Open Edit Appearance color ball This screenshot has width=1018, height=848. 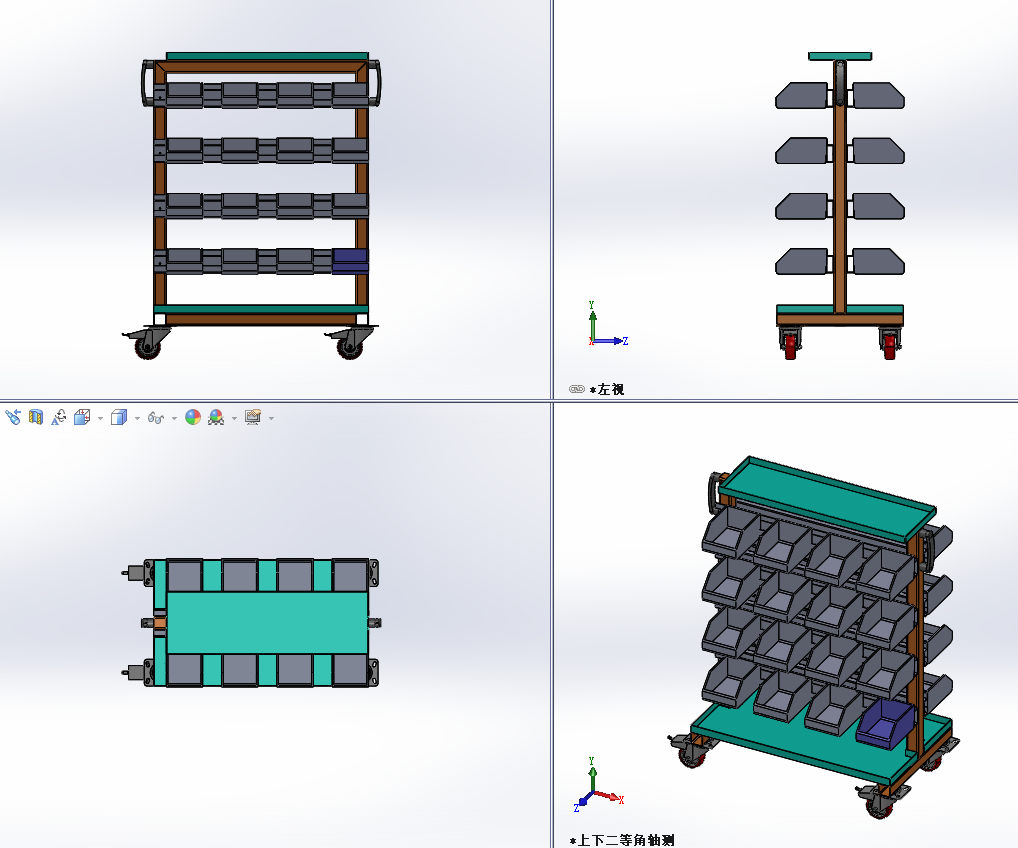193,418
